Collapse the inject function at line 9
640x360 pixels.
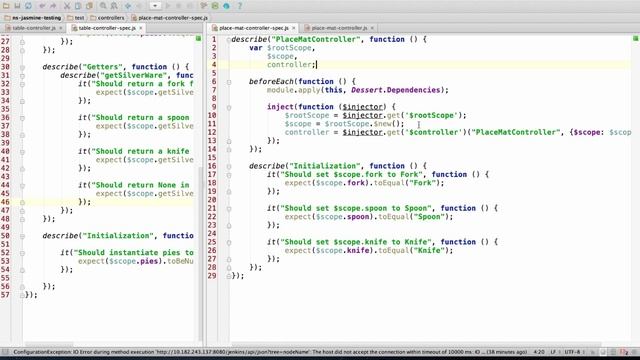229,108
